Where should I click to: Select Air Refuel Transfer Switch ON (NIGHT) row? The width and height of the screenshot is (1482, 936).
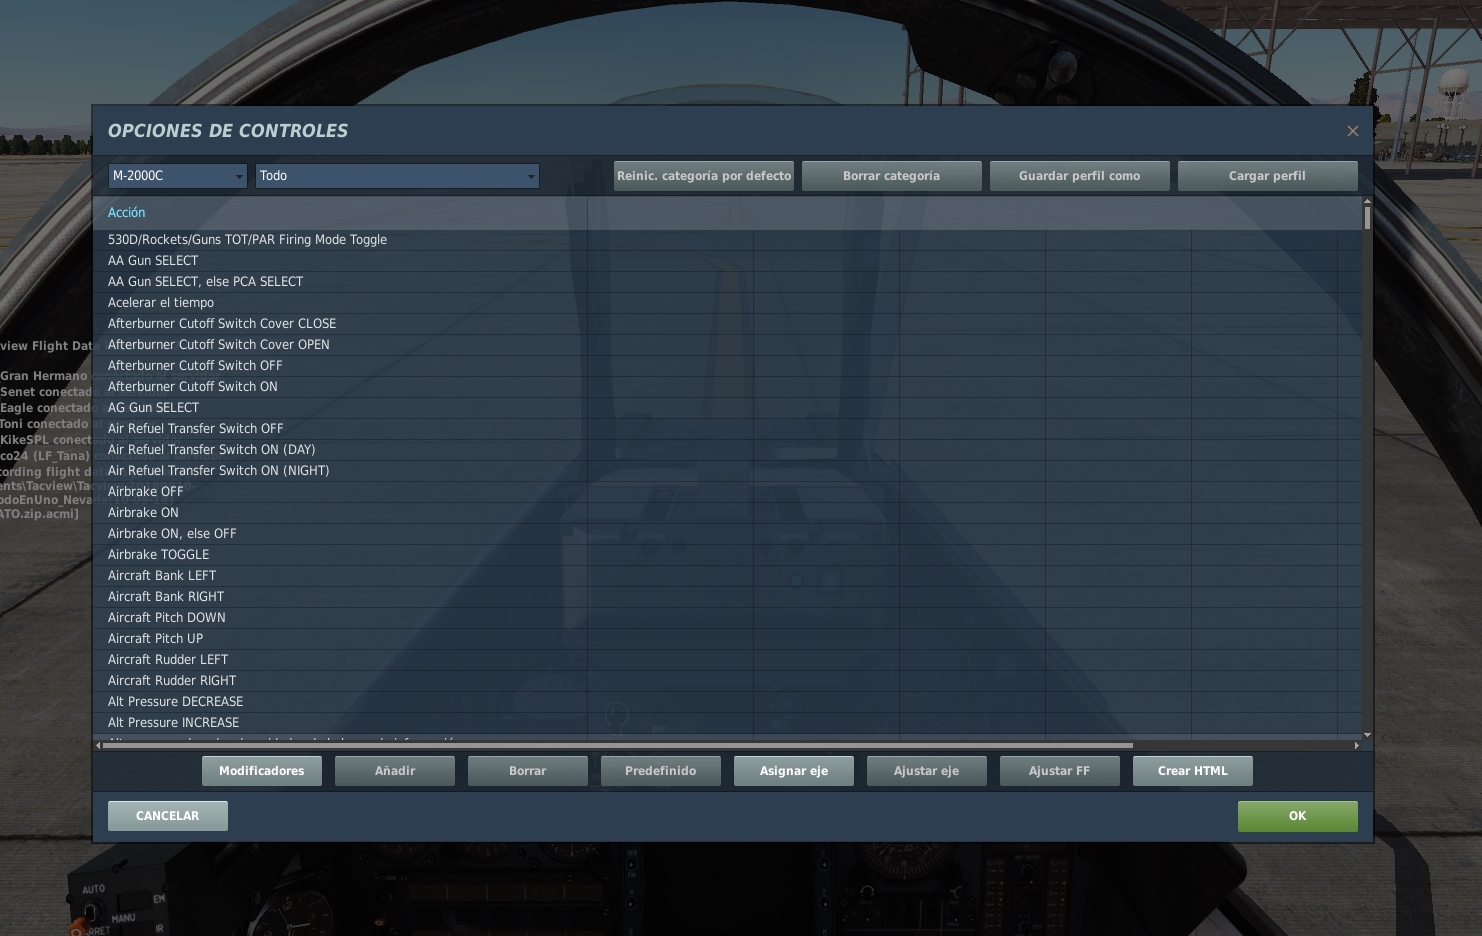pos(728,471)
